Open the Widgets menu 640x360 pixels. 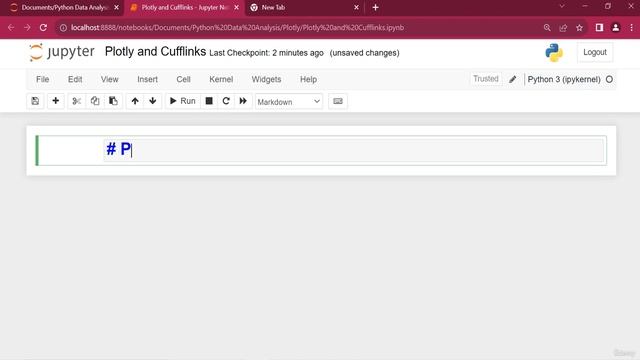(266, 79)
